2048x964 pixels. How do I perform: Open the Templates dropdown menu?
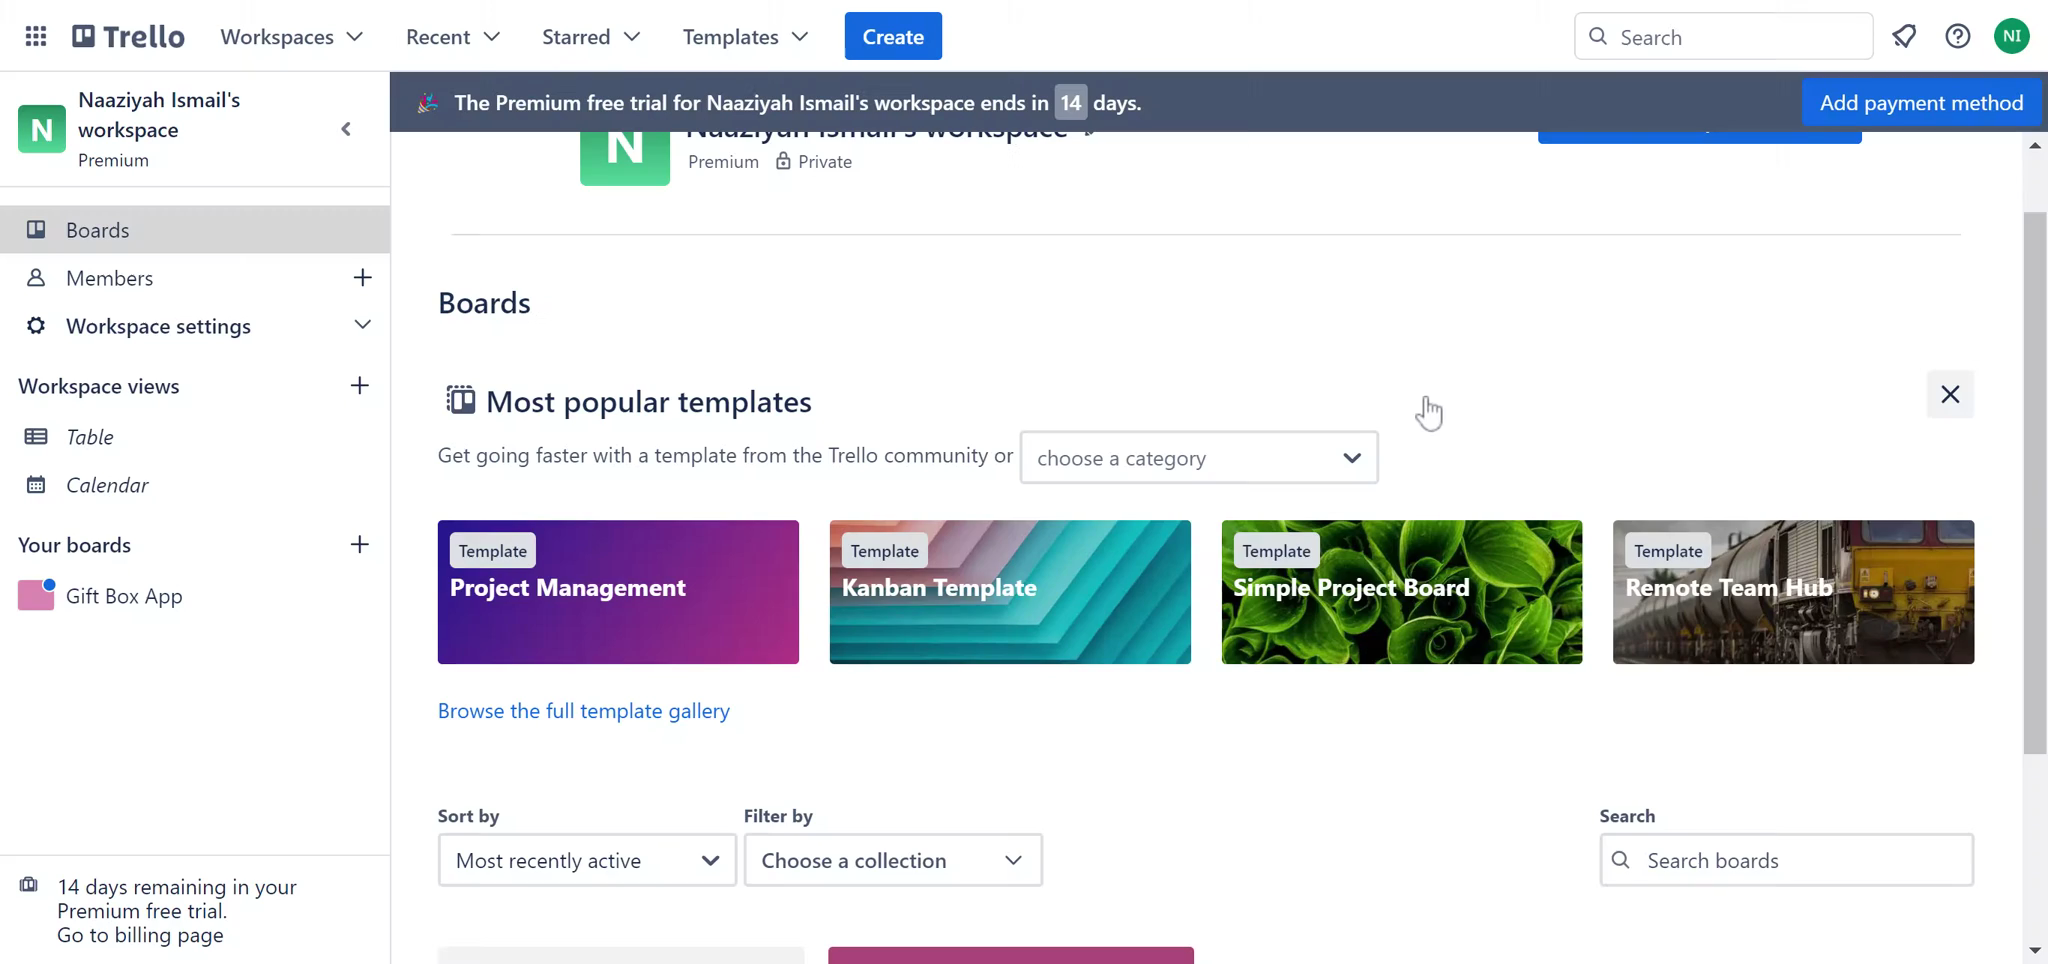click(x=745, y=37)
